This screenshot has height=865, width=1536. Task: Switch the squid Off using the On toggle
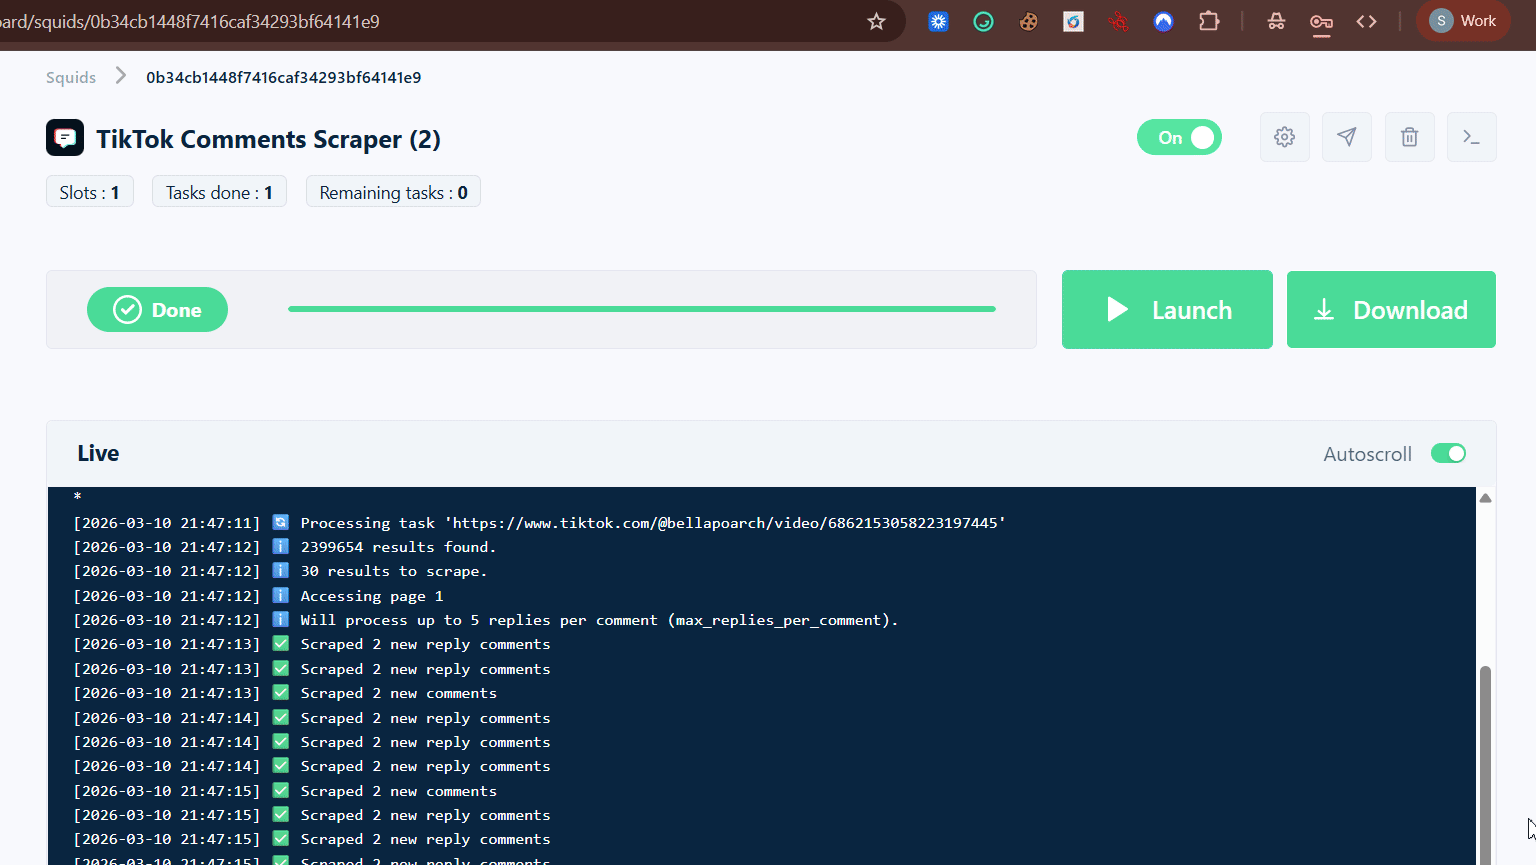point(1179,137)
